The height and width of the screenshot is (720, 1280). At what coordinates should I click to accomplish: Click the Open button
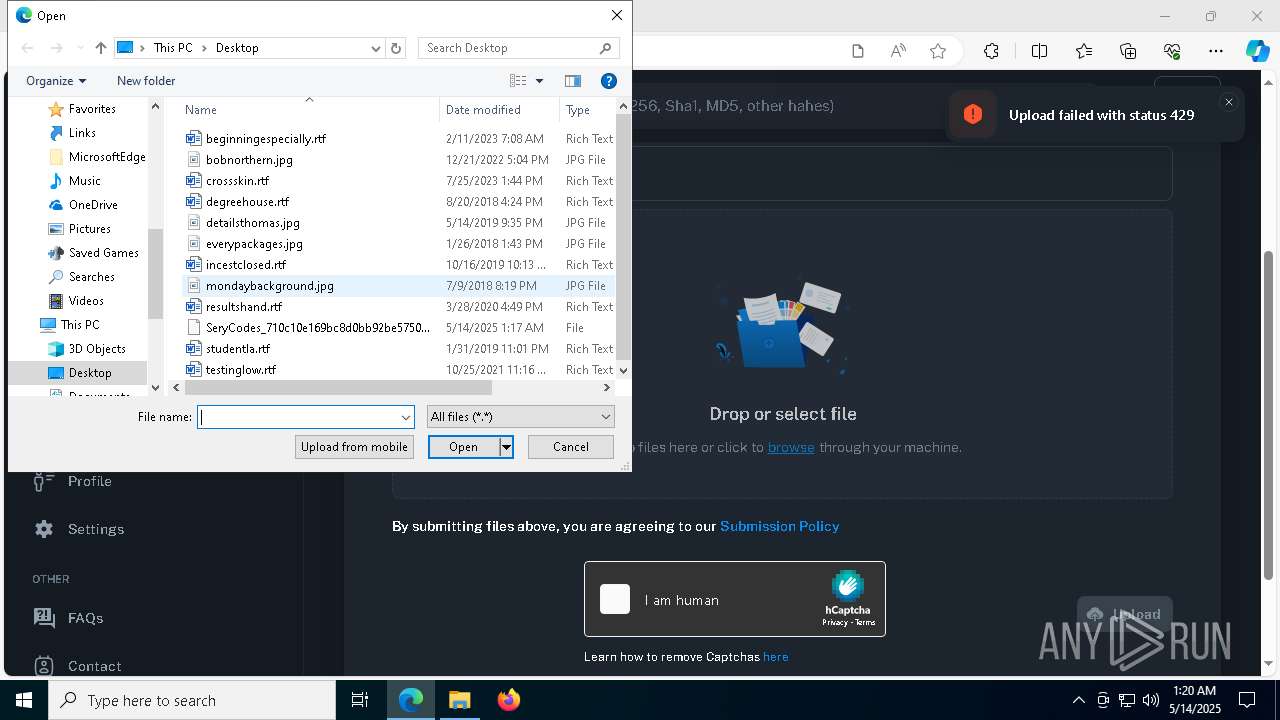(463, 447)
